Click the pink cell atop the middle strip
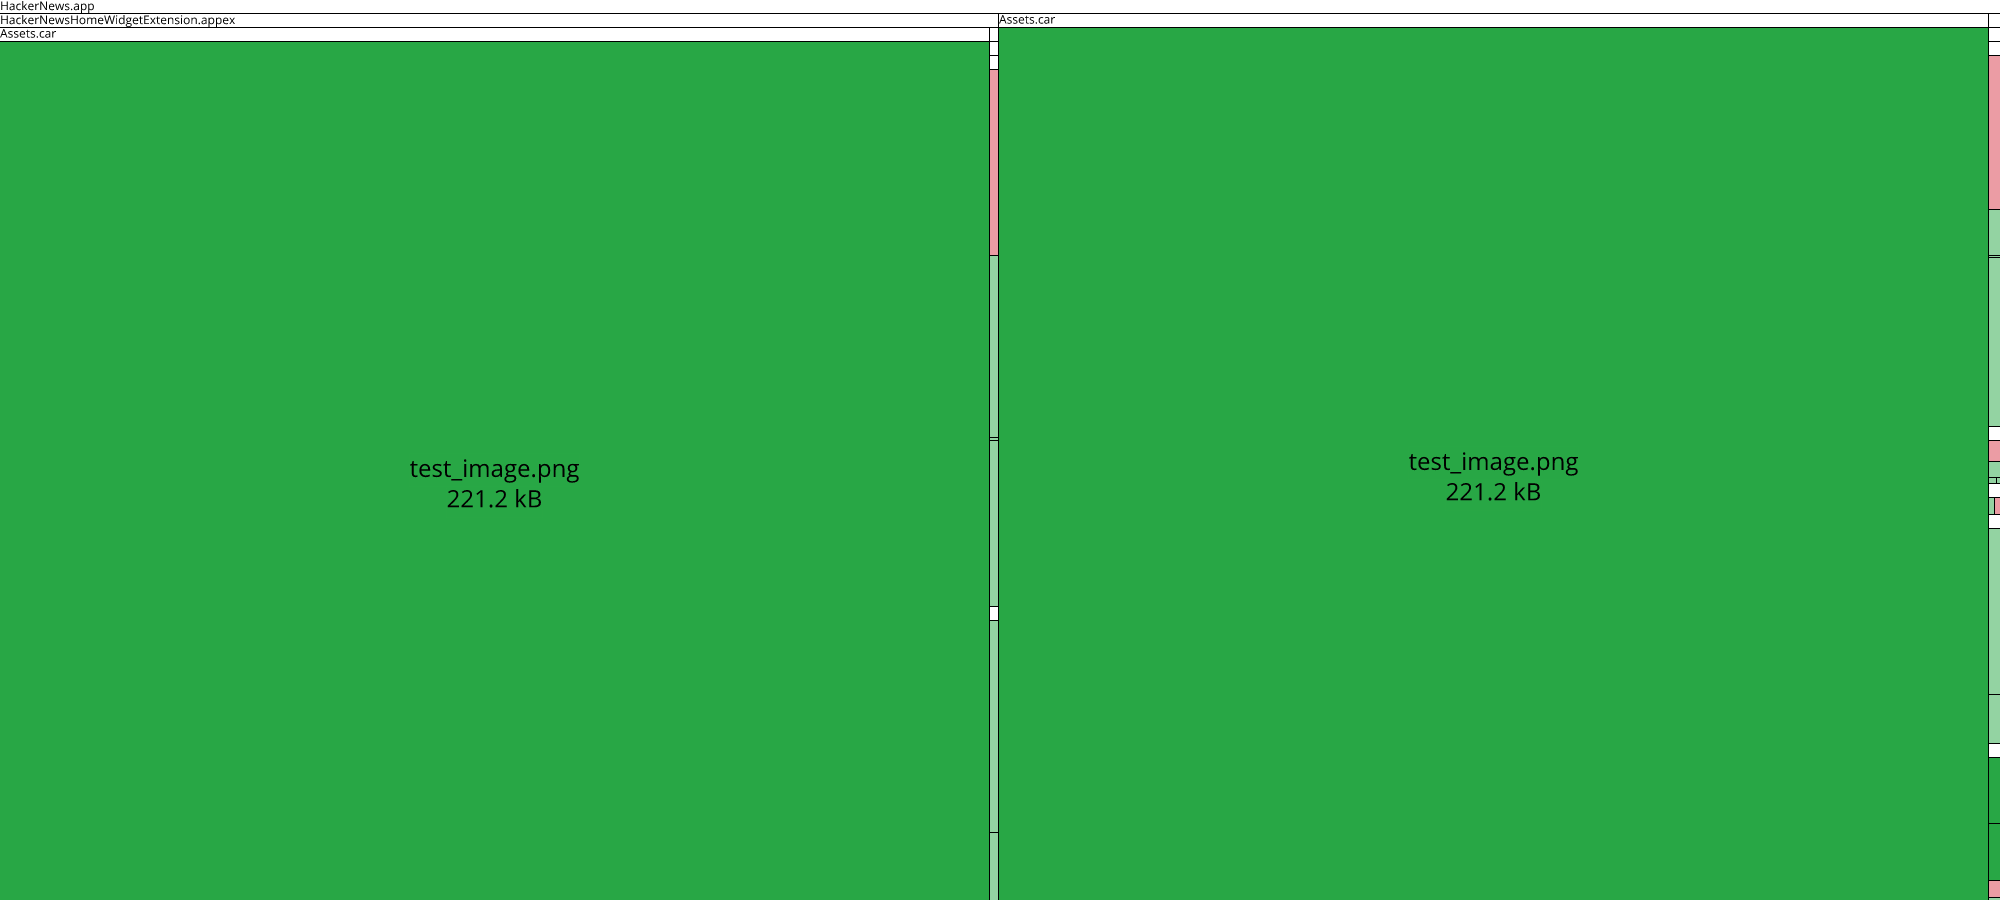 click(x=992, y=160)
